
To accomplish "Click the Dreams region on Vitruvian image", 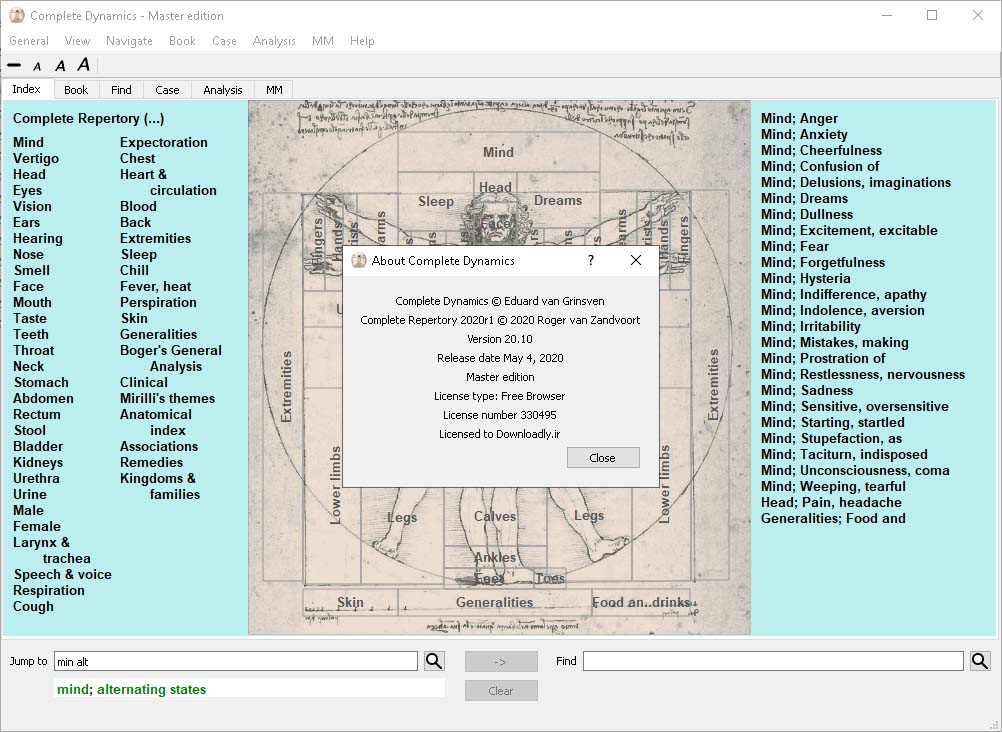I will (x=558, y=201).
